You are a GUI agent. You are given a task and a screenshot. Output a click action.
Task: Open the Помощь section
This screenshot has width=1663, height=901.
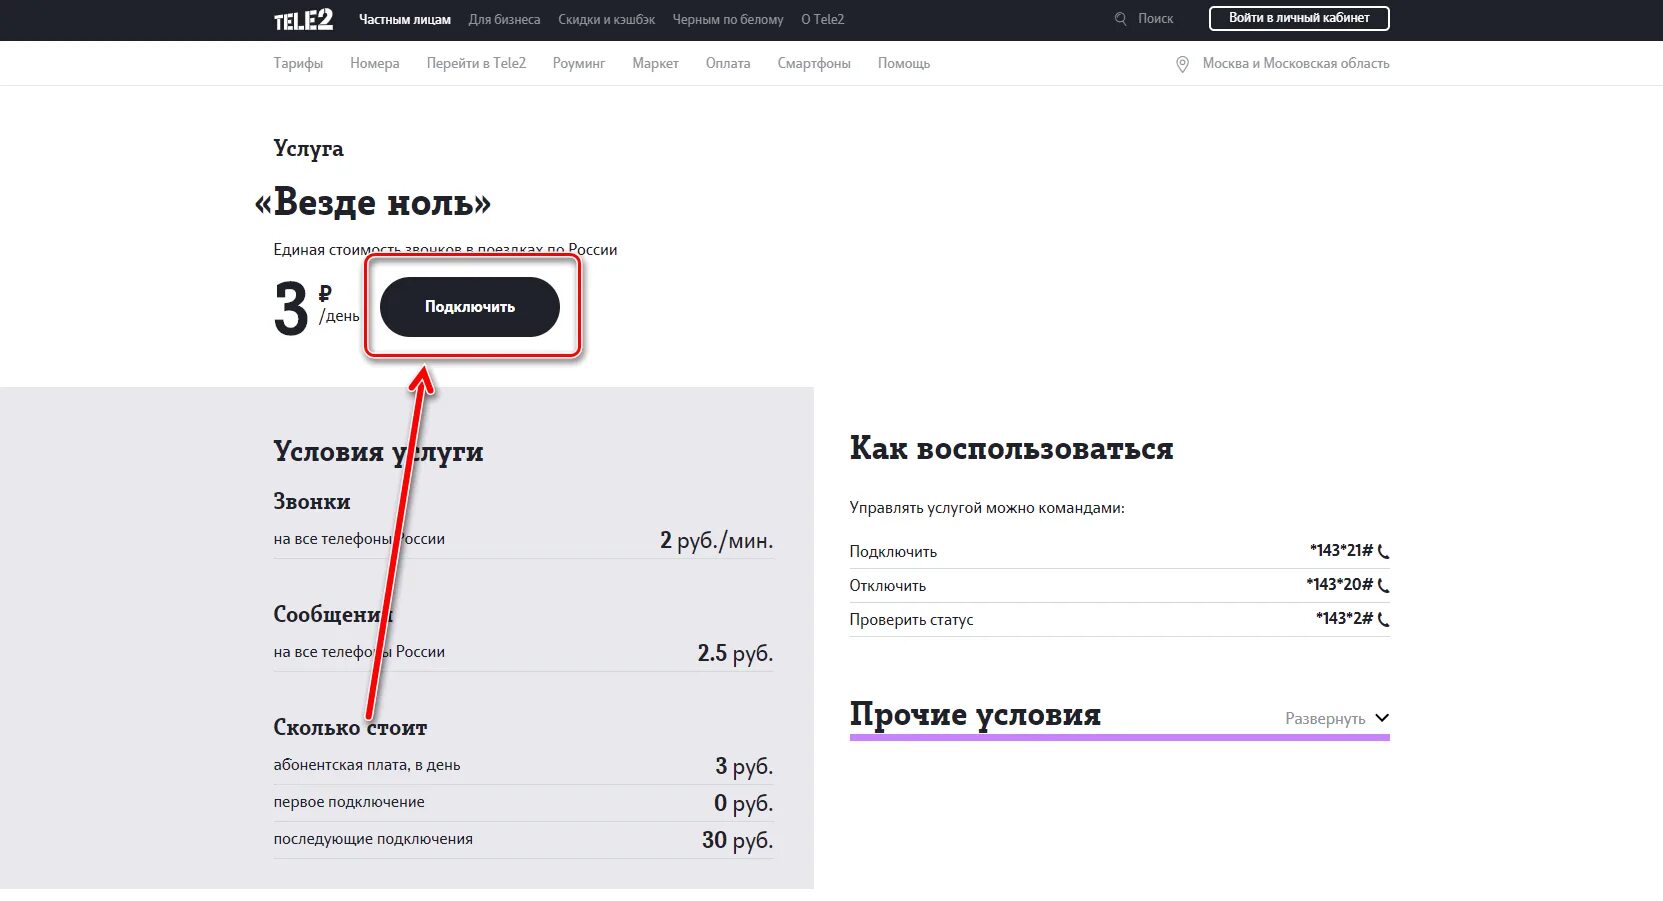pyautogui.click(x=904, y=63)
